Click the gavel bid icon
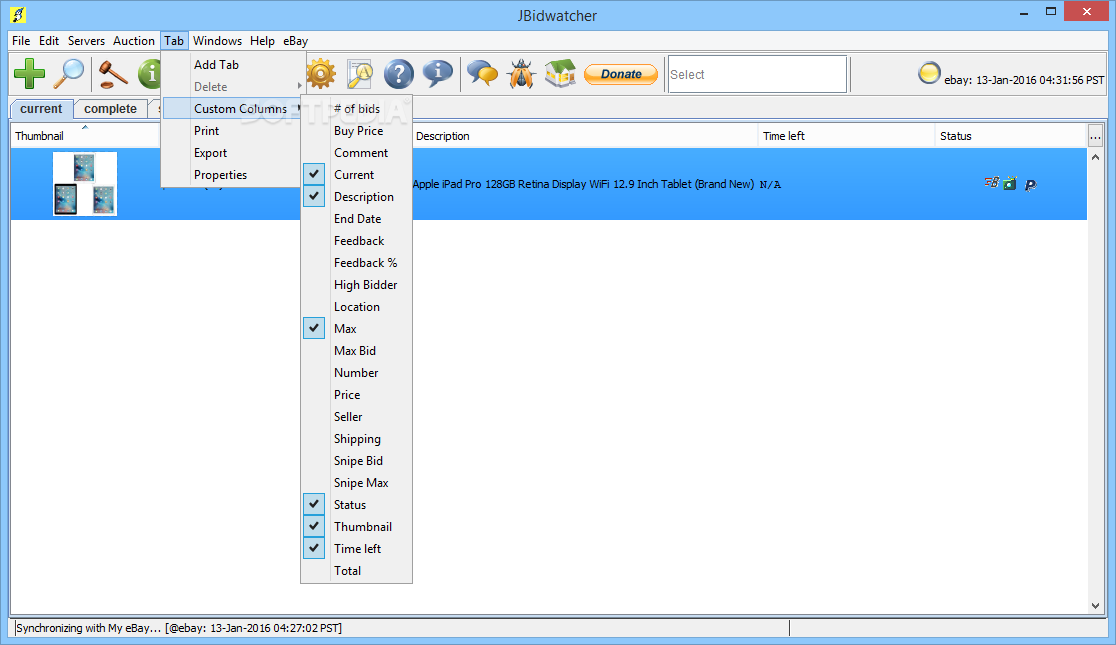The height and width of the screenshot is (645, 1116). (112, 73)
